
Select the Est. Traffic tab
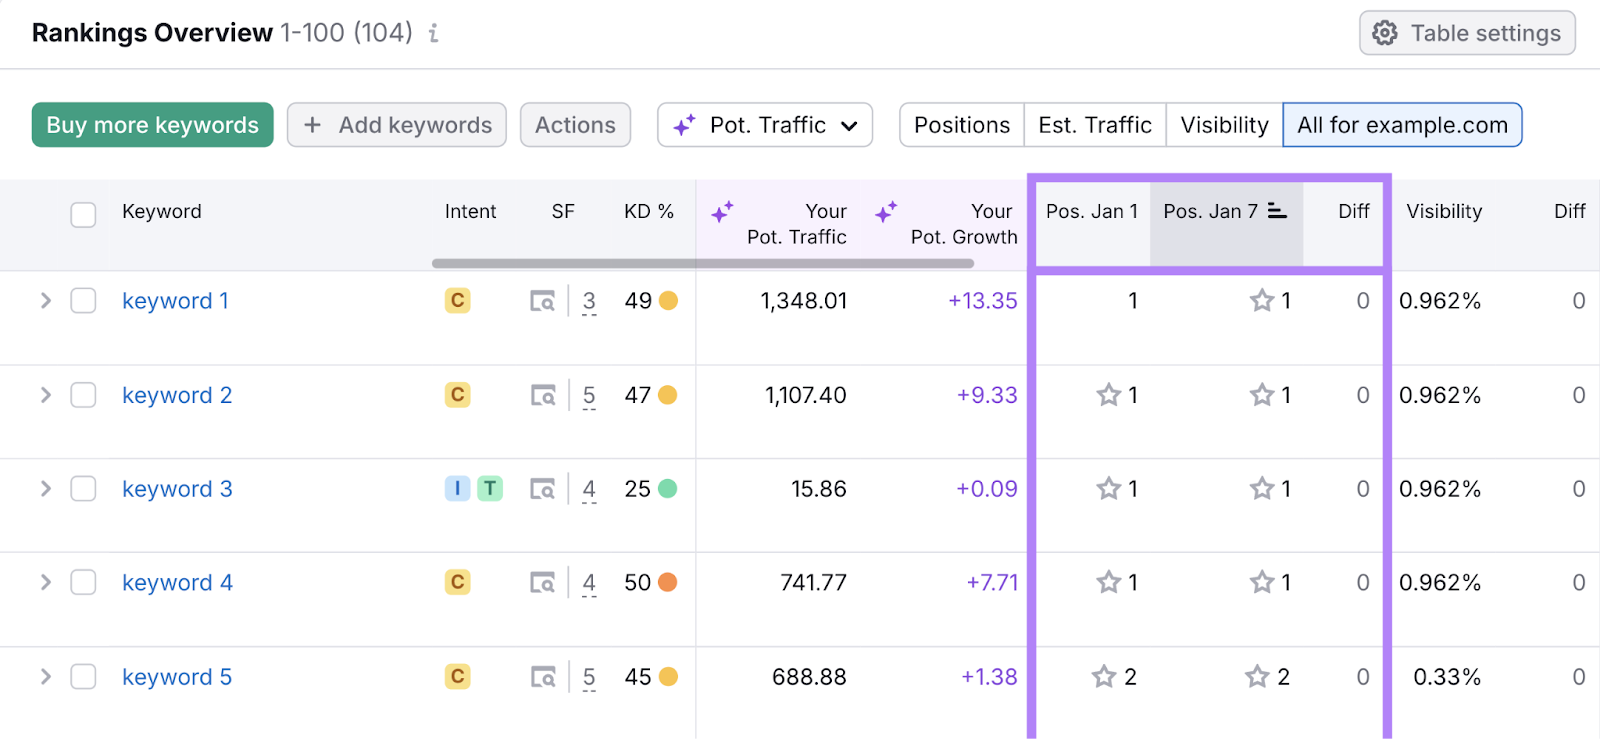(x=1095, y=125)
